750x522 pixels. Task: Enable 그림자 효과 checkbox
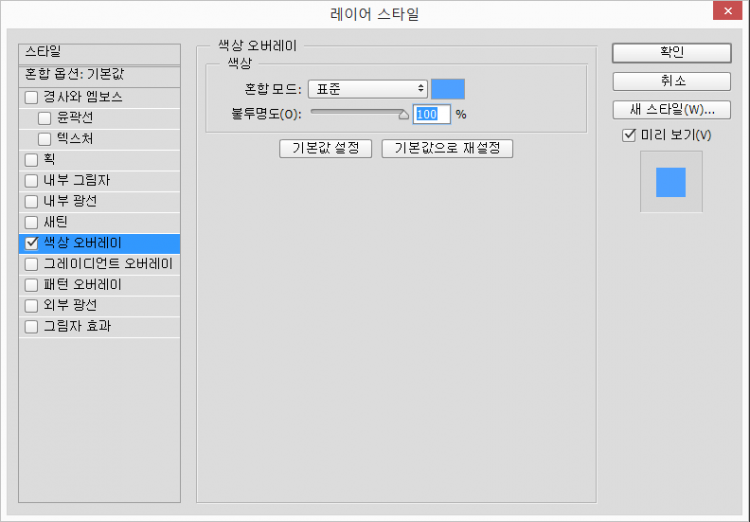point(32,326)
